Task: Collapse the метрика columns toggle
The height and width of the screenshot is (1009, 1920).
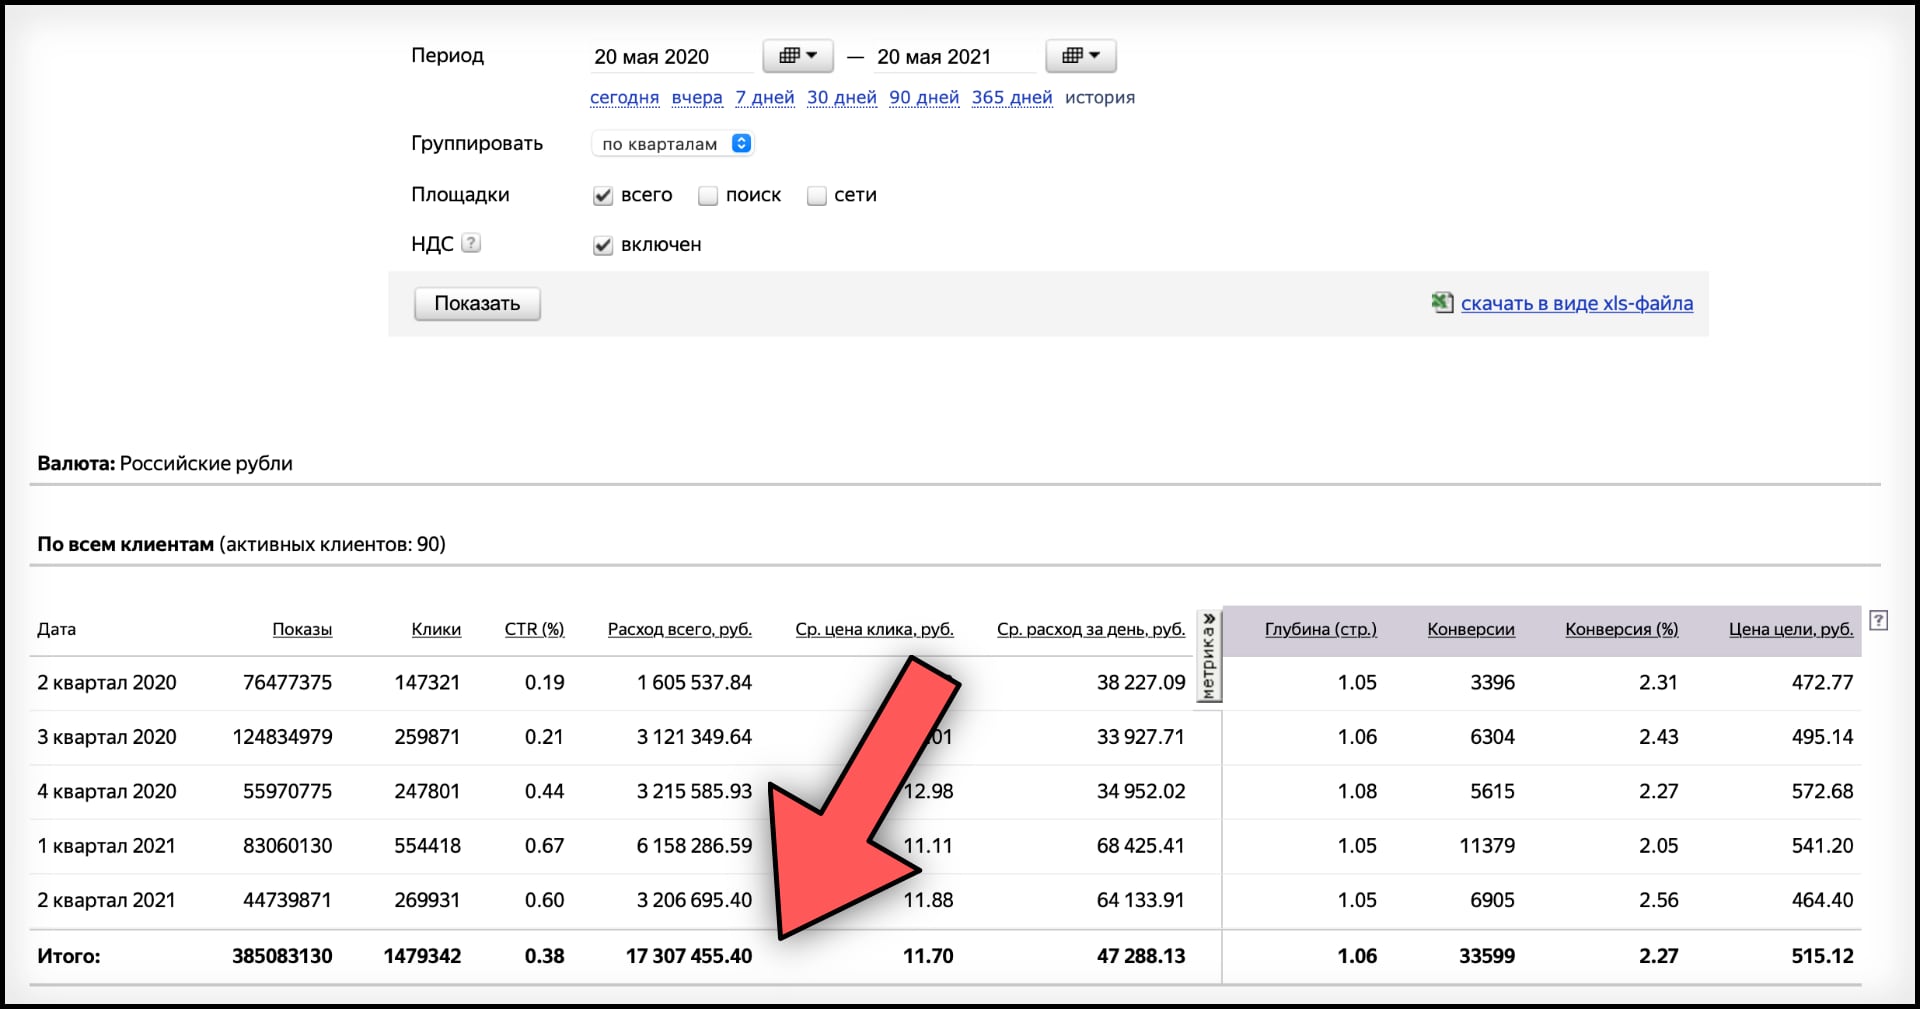Action: coord(1209,656)
